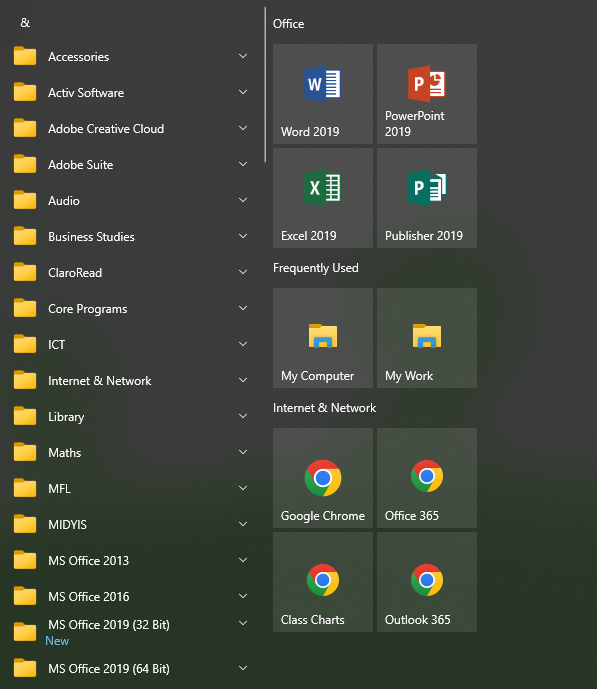
Task: Expand the MS Office 2019 (64 Bit) chevron
Action: coord(243,669)
